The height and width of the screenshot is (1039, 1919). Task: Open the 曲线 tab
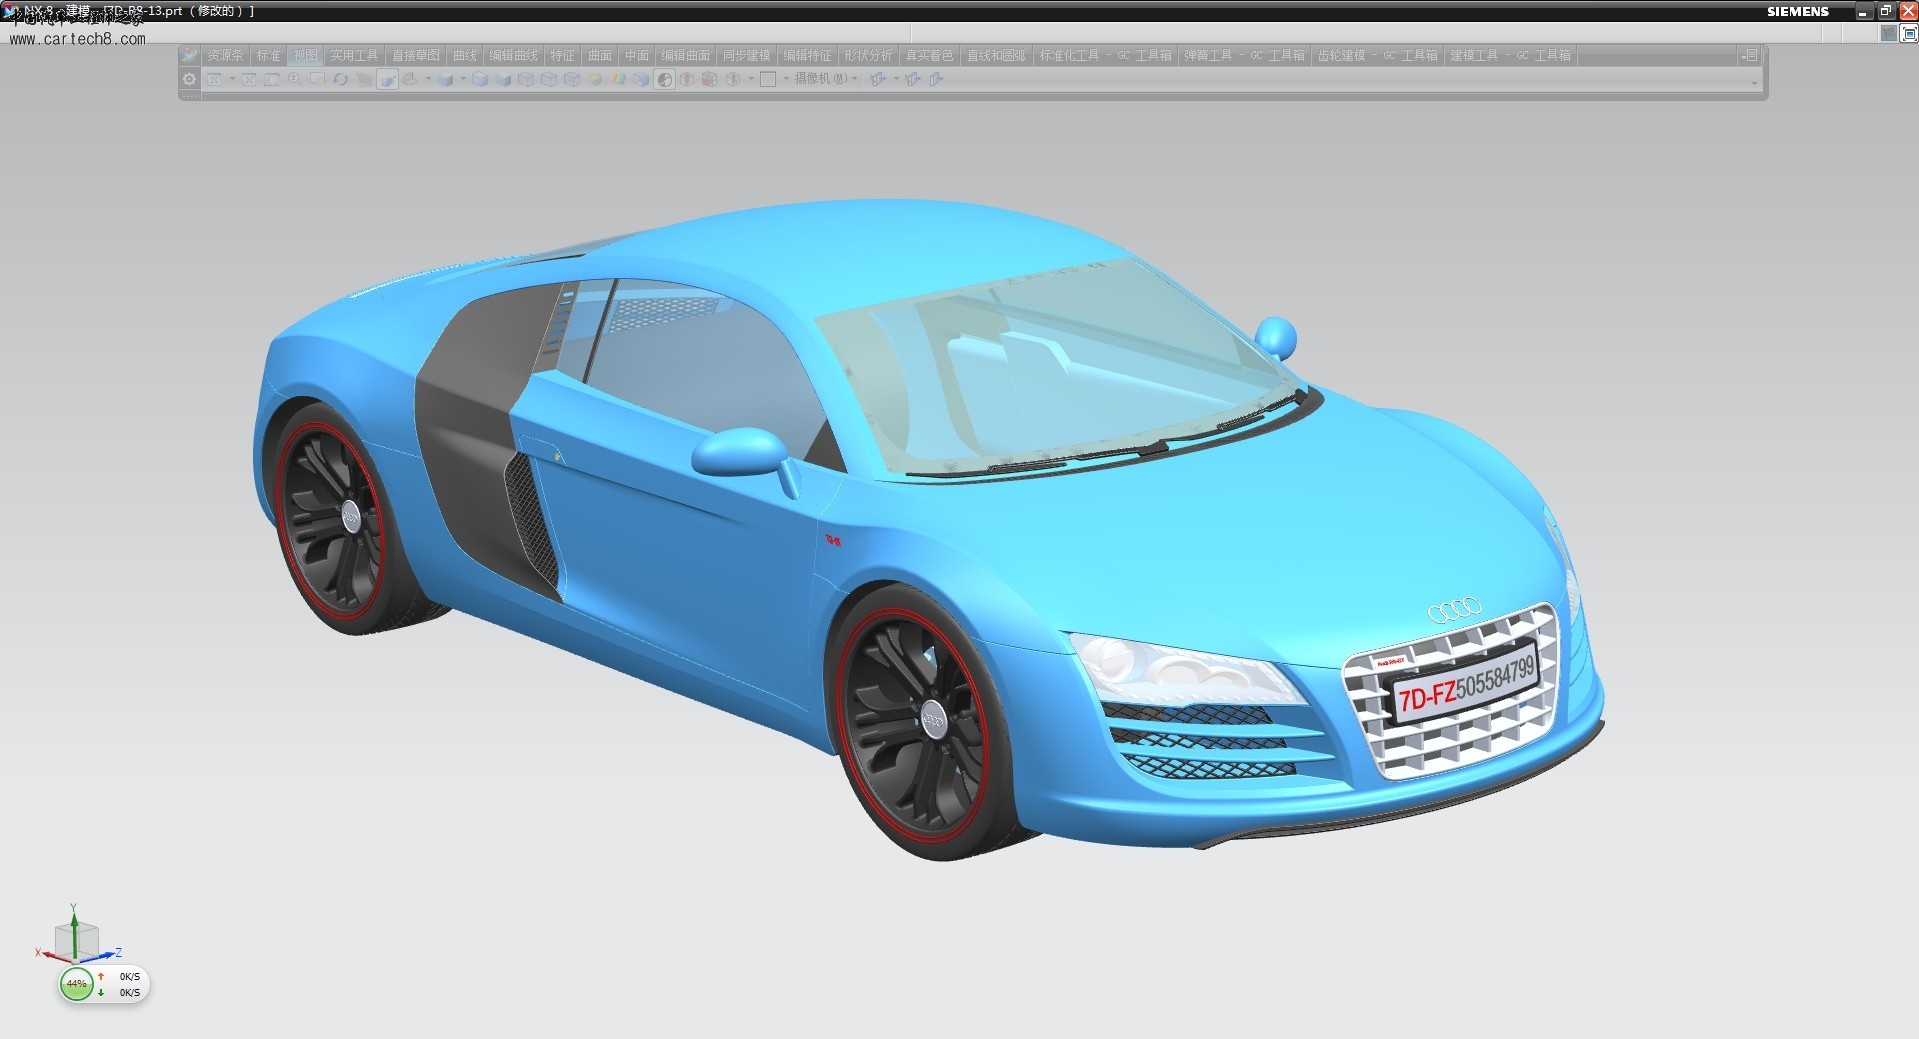coord(464,55)
